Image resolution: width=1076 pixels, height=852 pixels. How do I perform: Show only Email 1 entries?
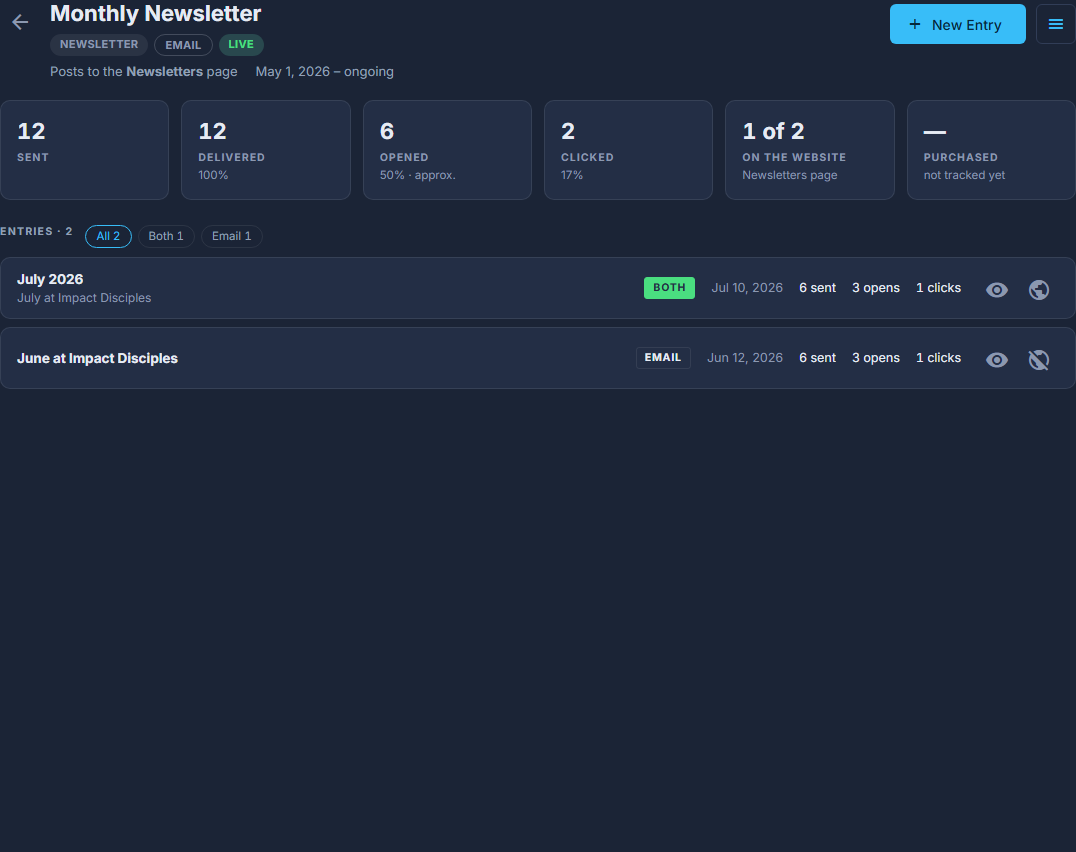[232, 236]
